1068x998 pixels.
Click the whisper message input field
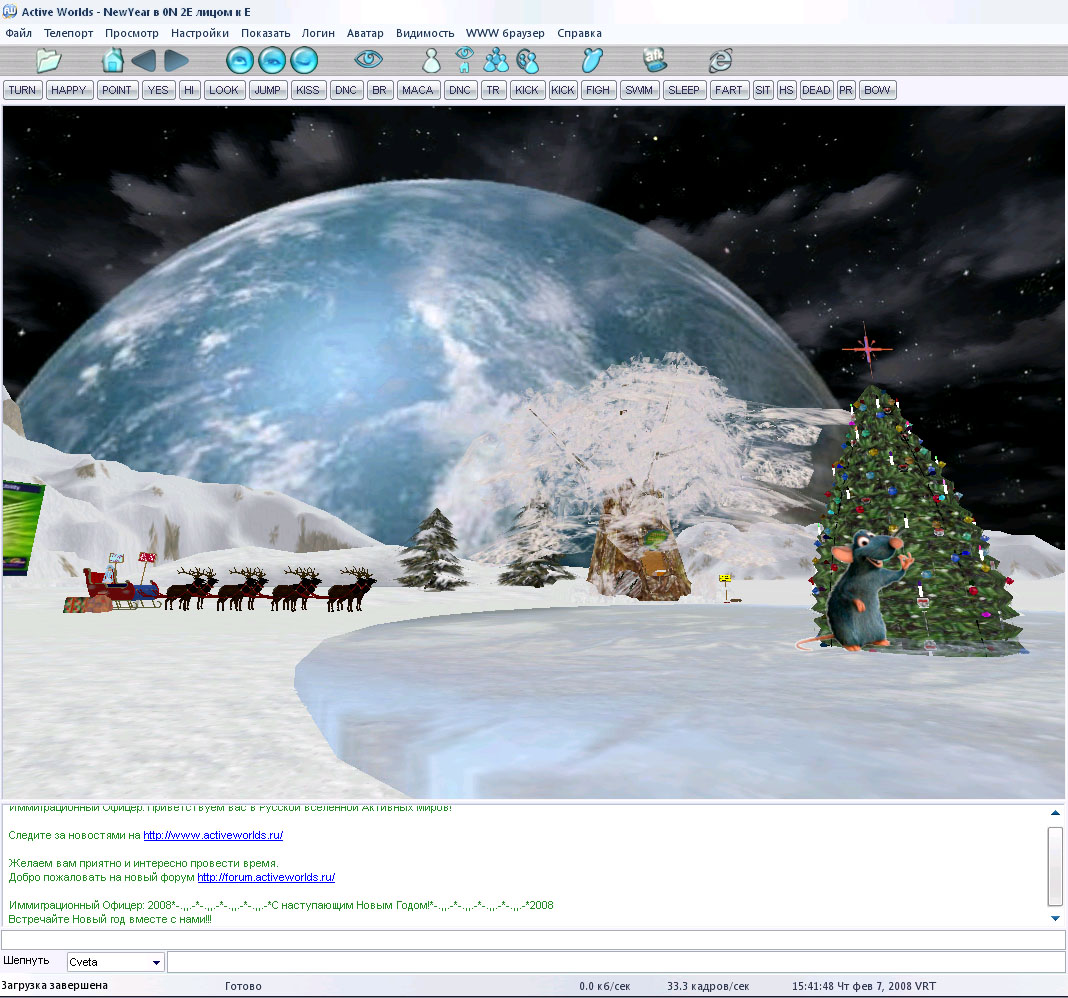tap(616, 962)
